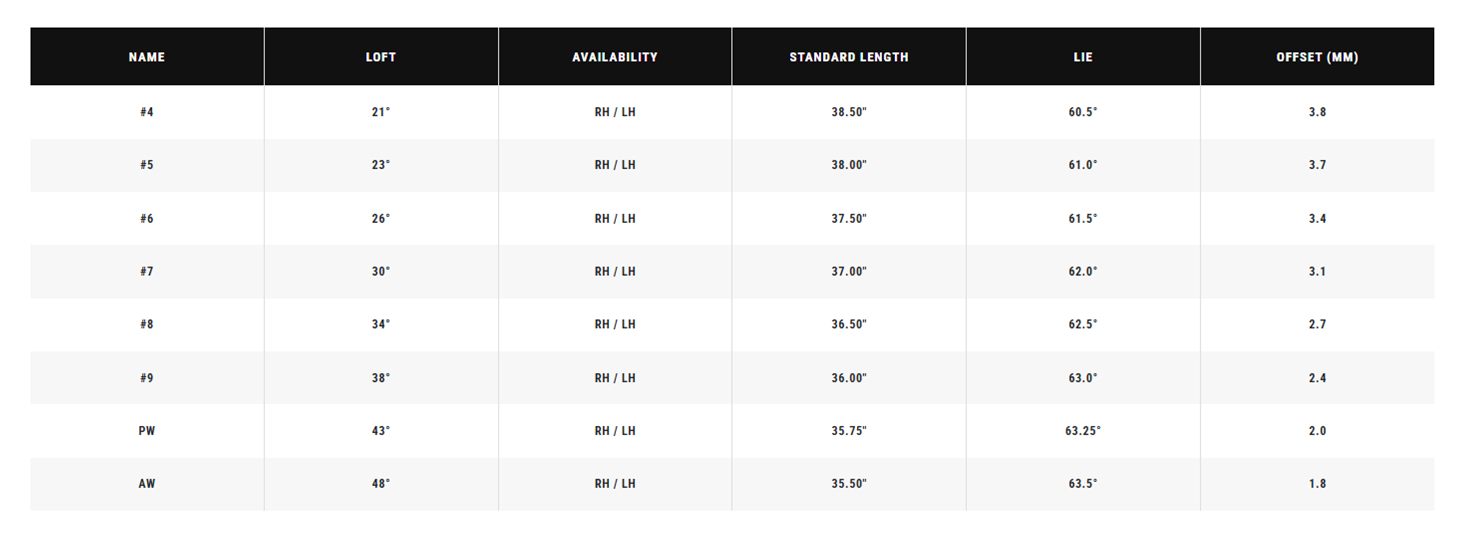Click the 63.25° lie value
The height and width of the screenshot is (543, 1463).
coord(1083,431)
